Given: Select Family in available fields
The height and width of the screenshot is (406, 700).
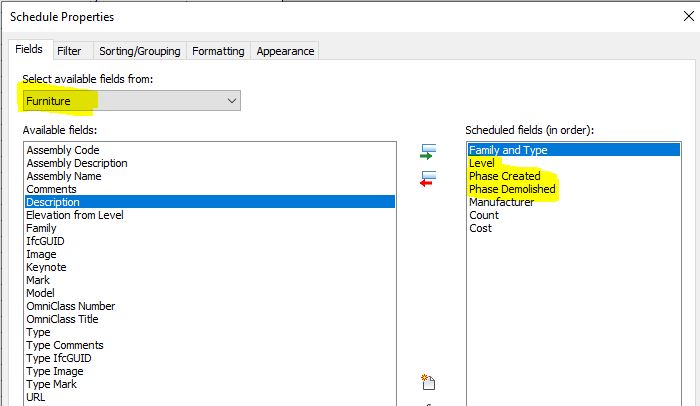Looking at the screenshot, I should pos(210,228).
